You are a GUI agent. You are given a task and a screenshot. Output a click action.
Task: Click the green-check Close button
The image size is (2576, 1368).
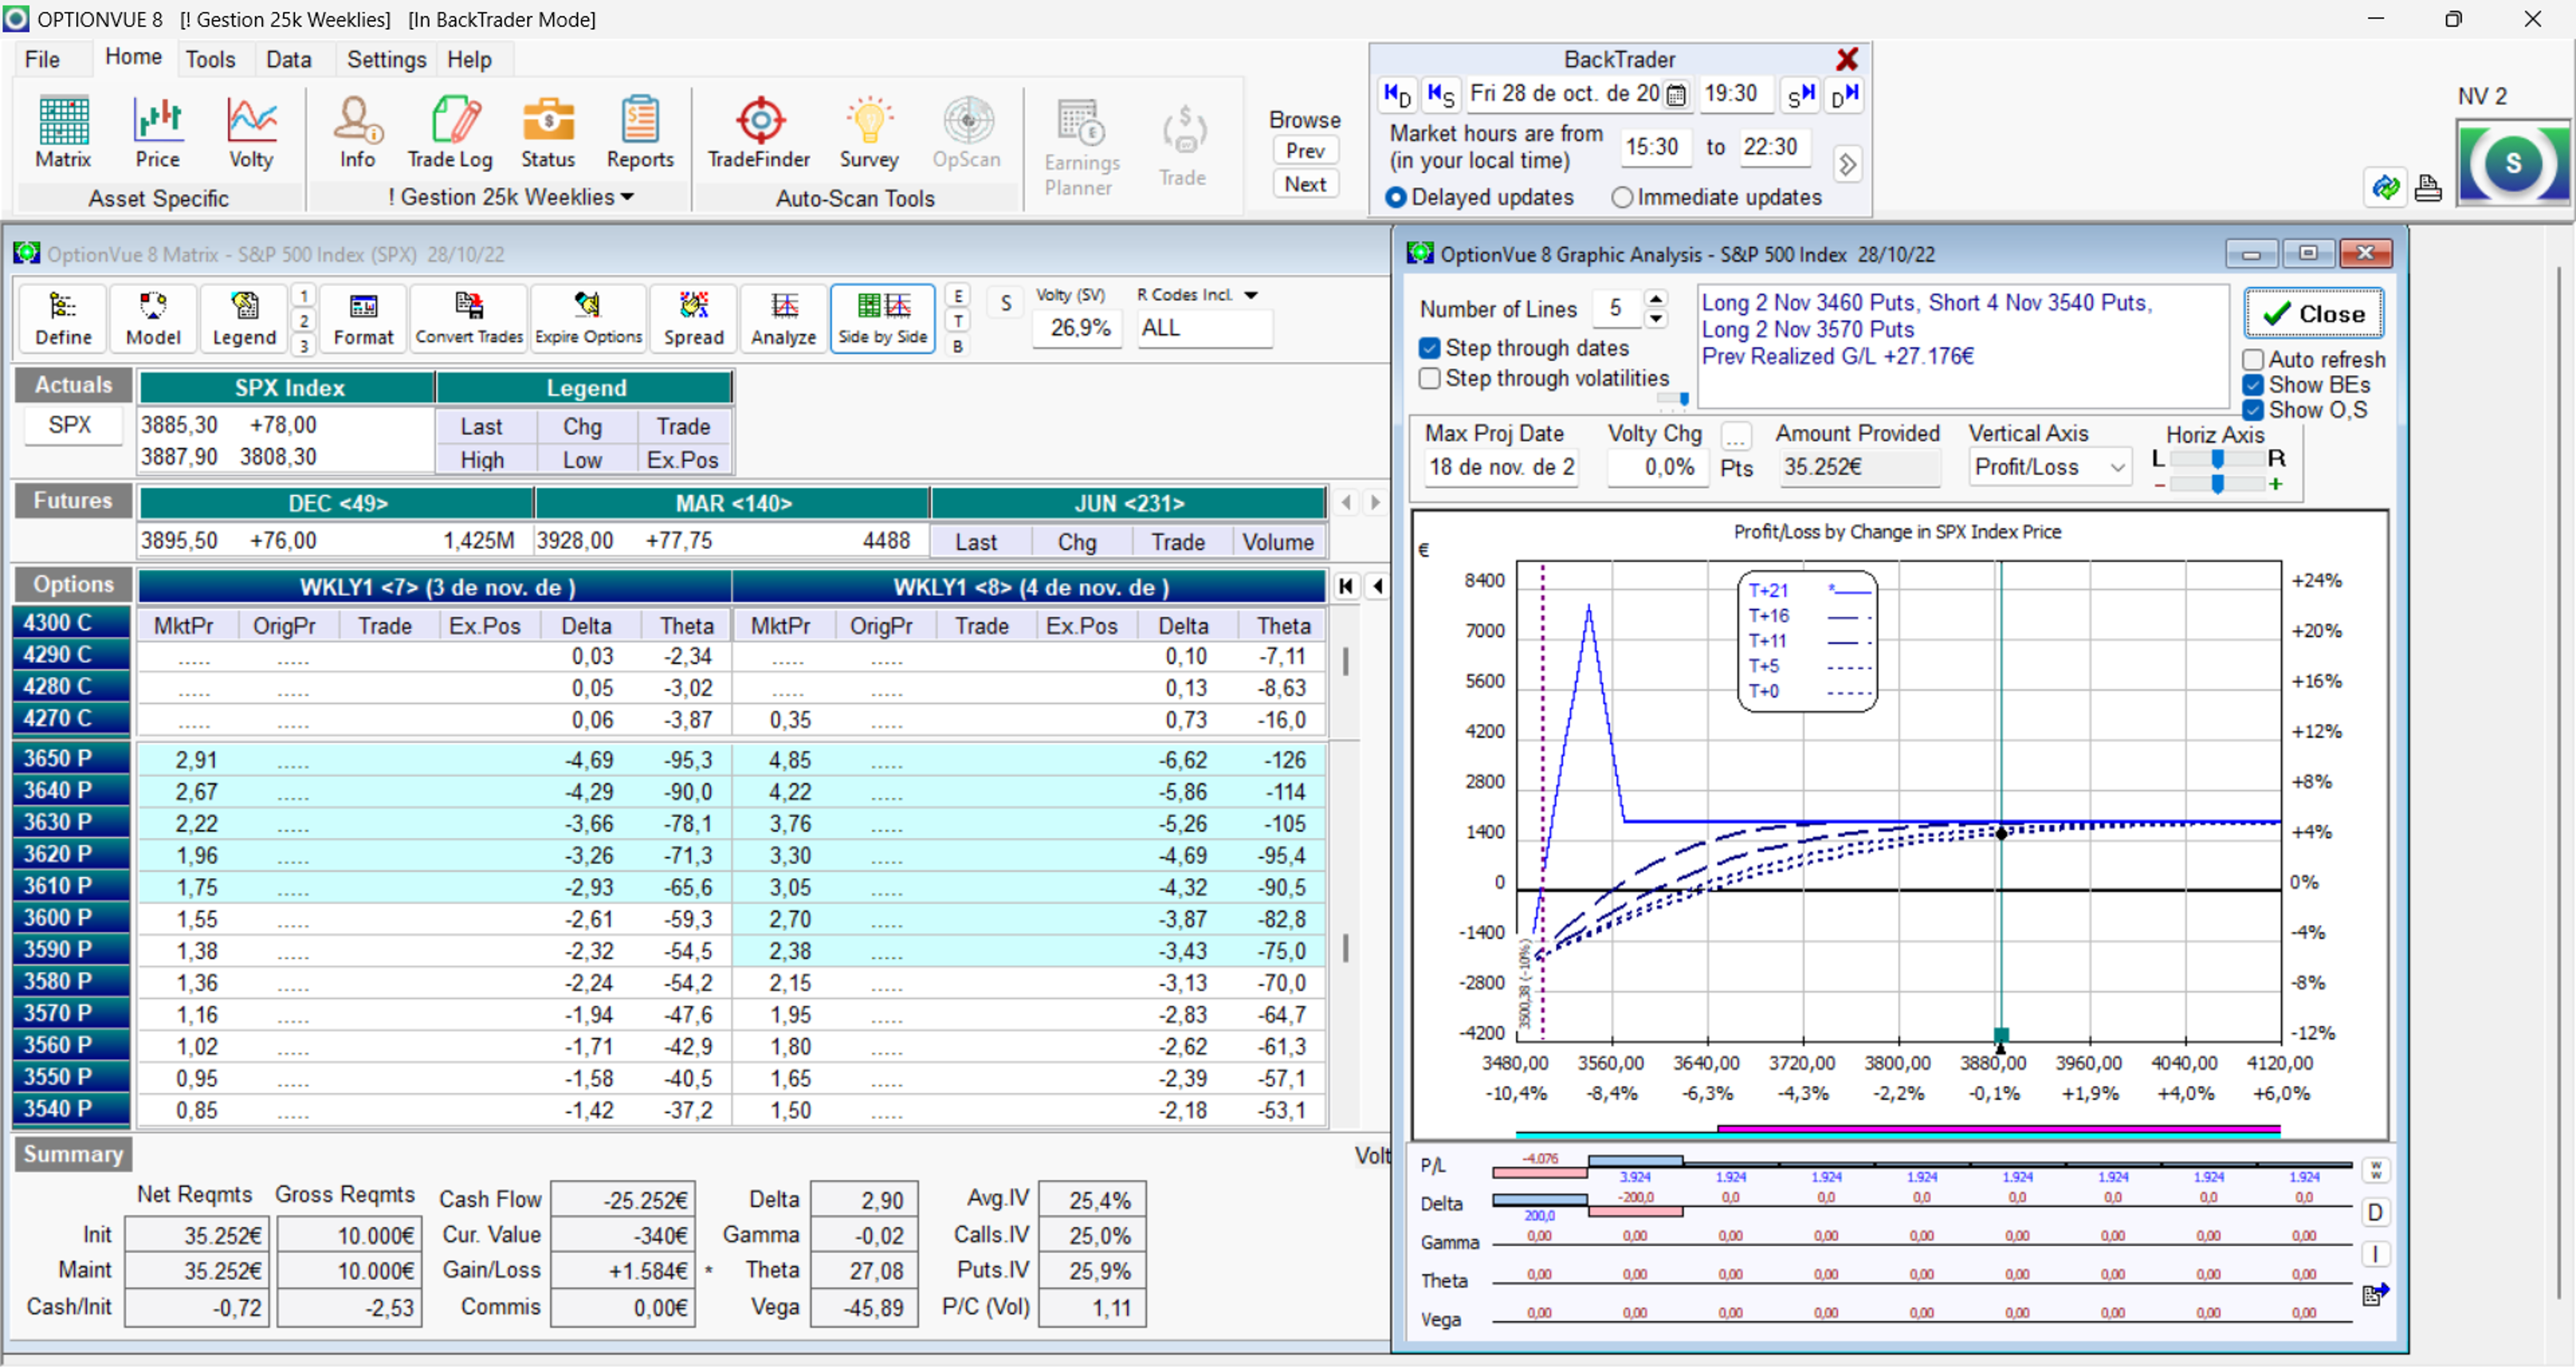[2313, 313]
